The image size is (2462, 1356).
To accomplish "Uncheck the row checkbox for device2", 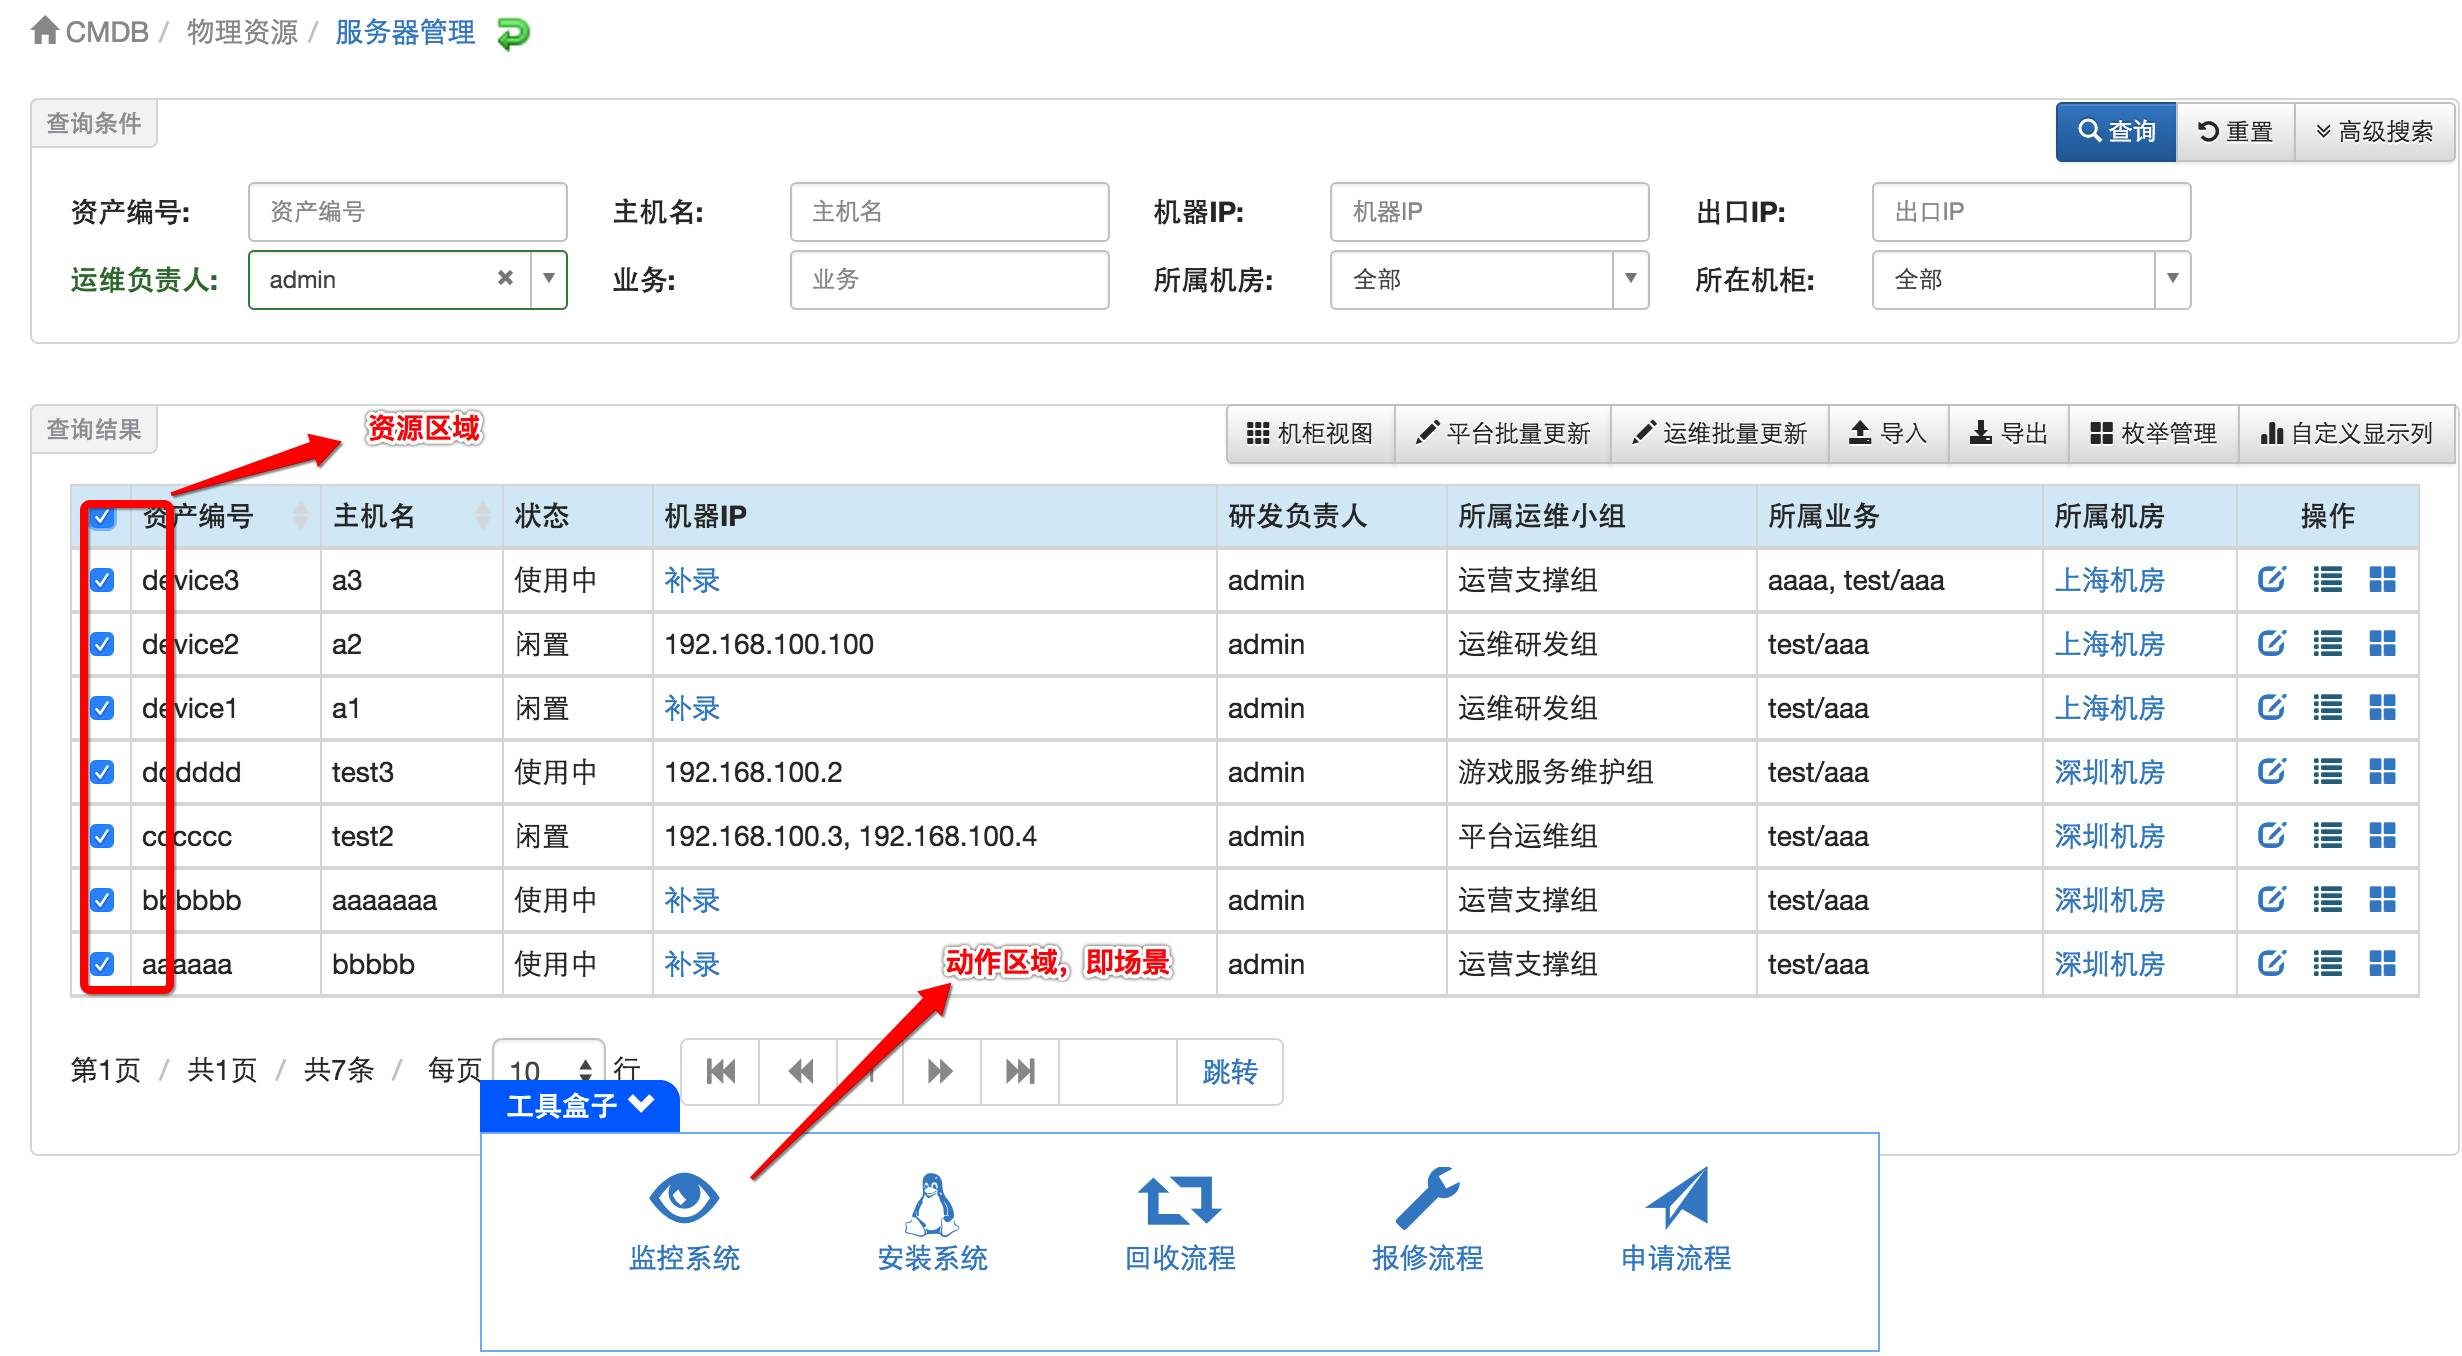I will point(101,644).
